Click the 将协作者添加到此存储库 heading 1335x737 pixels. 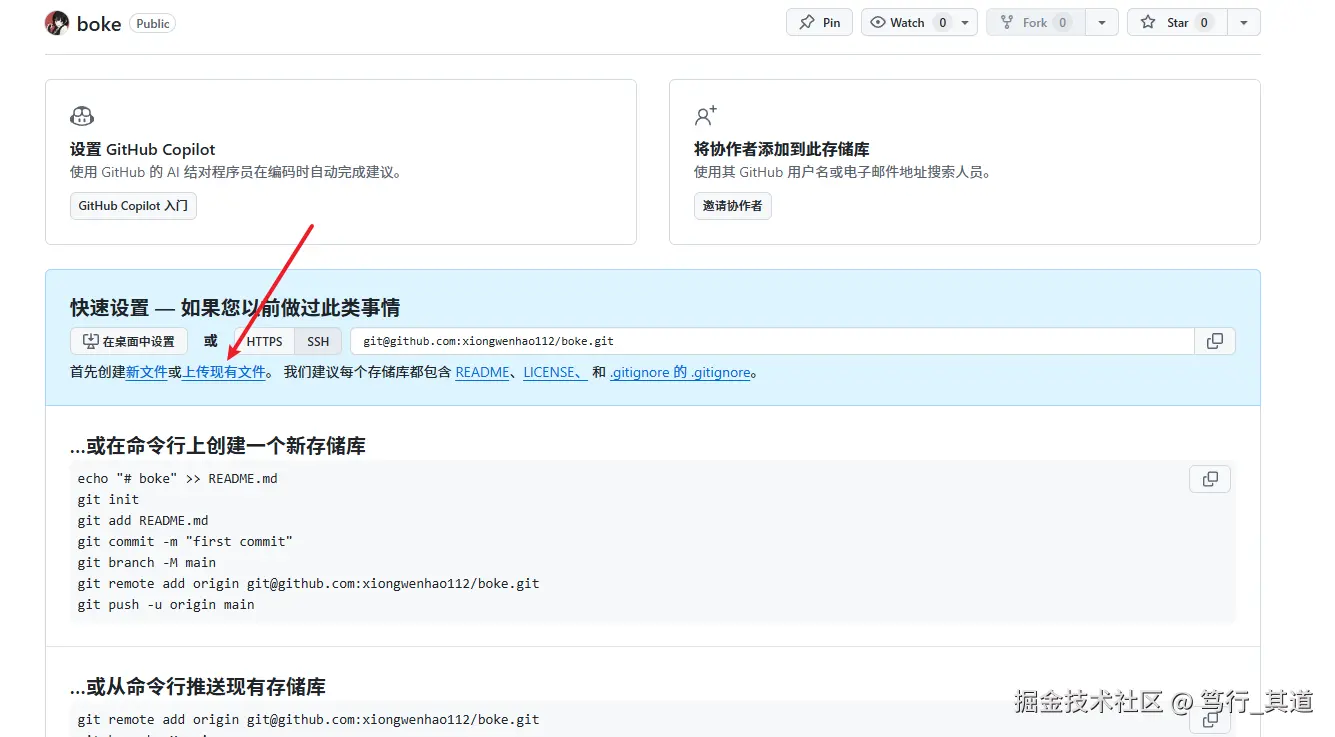coord(782,149)
